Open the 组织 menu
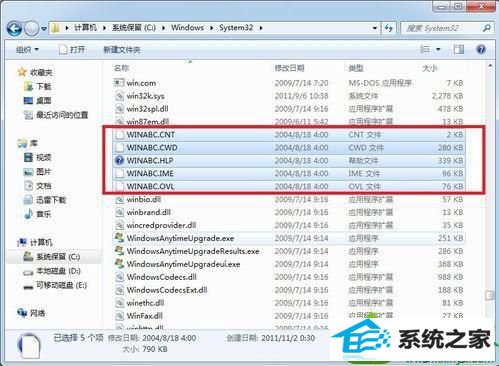This screenshot has height=366, width=499. pos(27,50)
